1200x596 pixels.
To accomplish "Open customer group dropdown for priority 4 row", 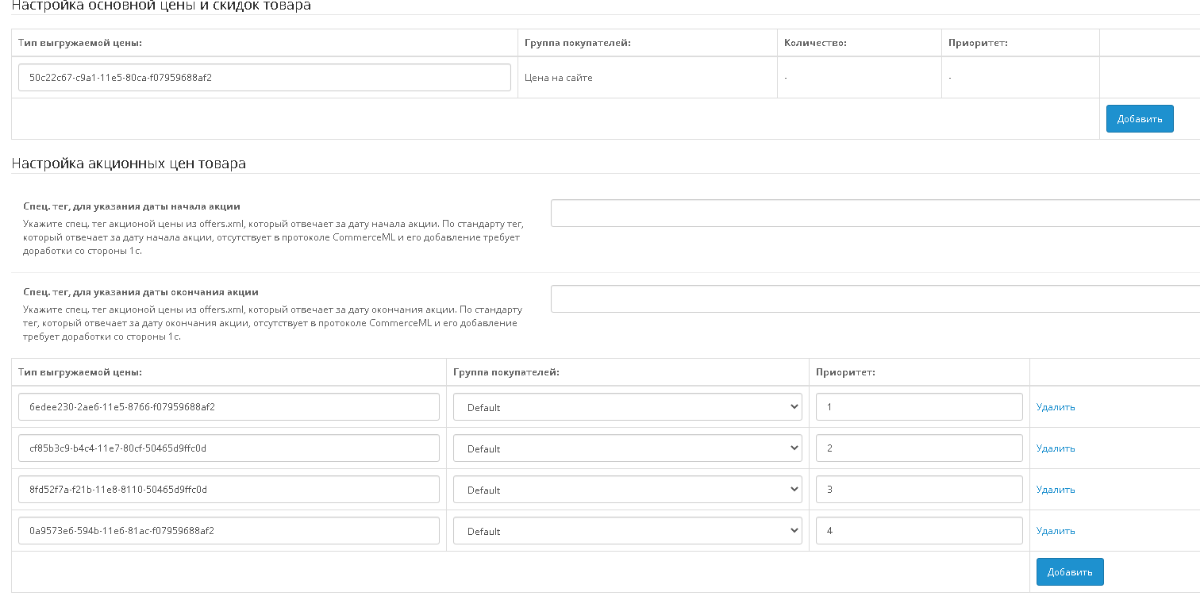I will [628, 531].
